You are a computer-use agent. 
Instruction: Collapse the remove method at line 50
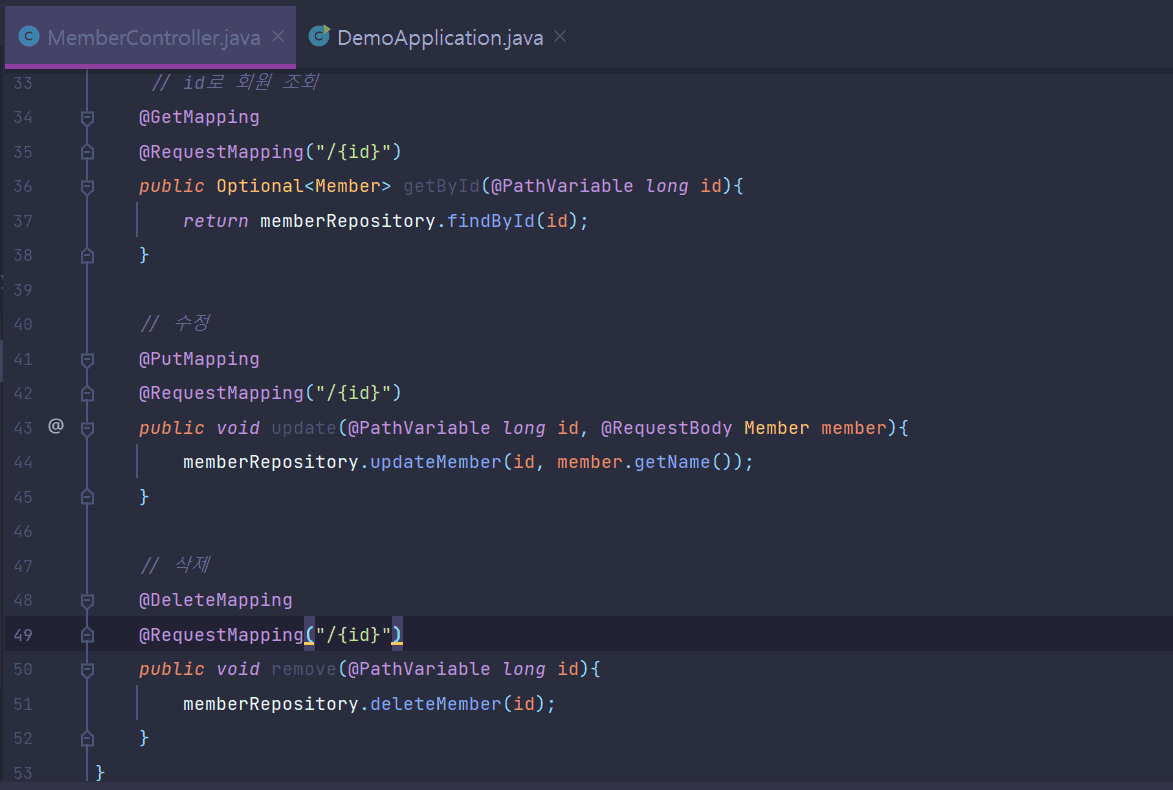point(88,670)
